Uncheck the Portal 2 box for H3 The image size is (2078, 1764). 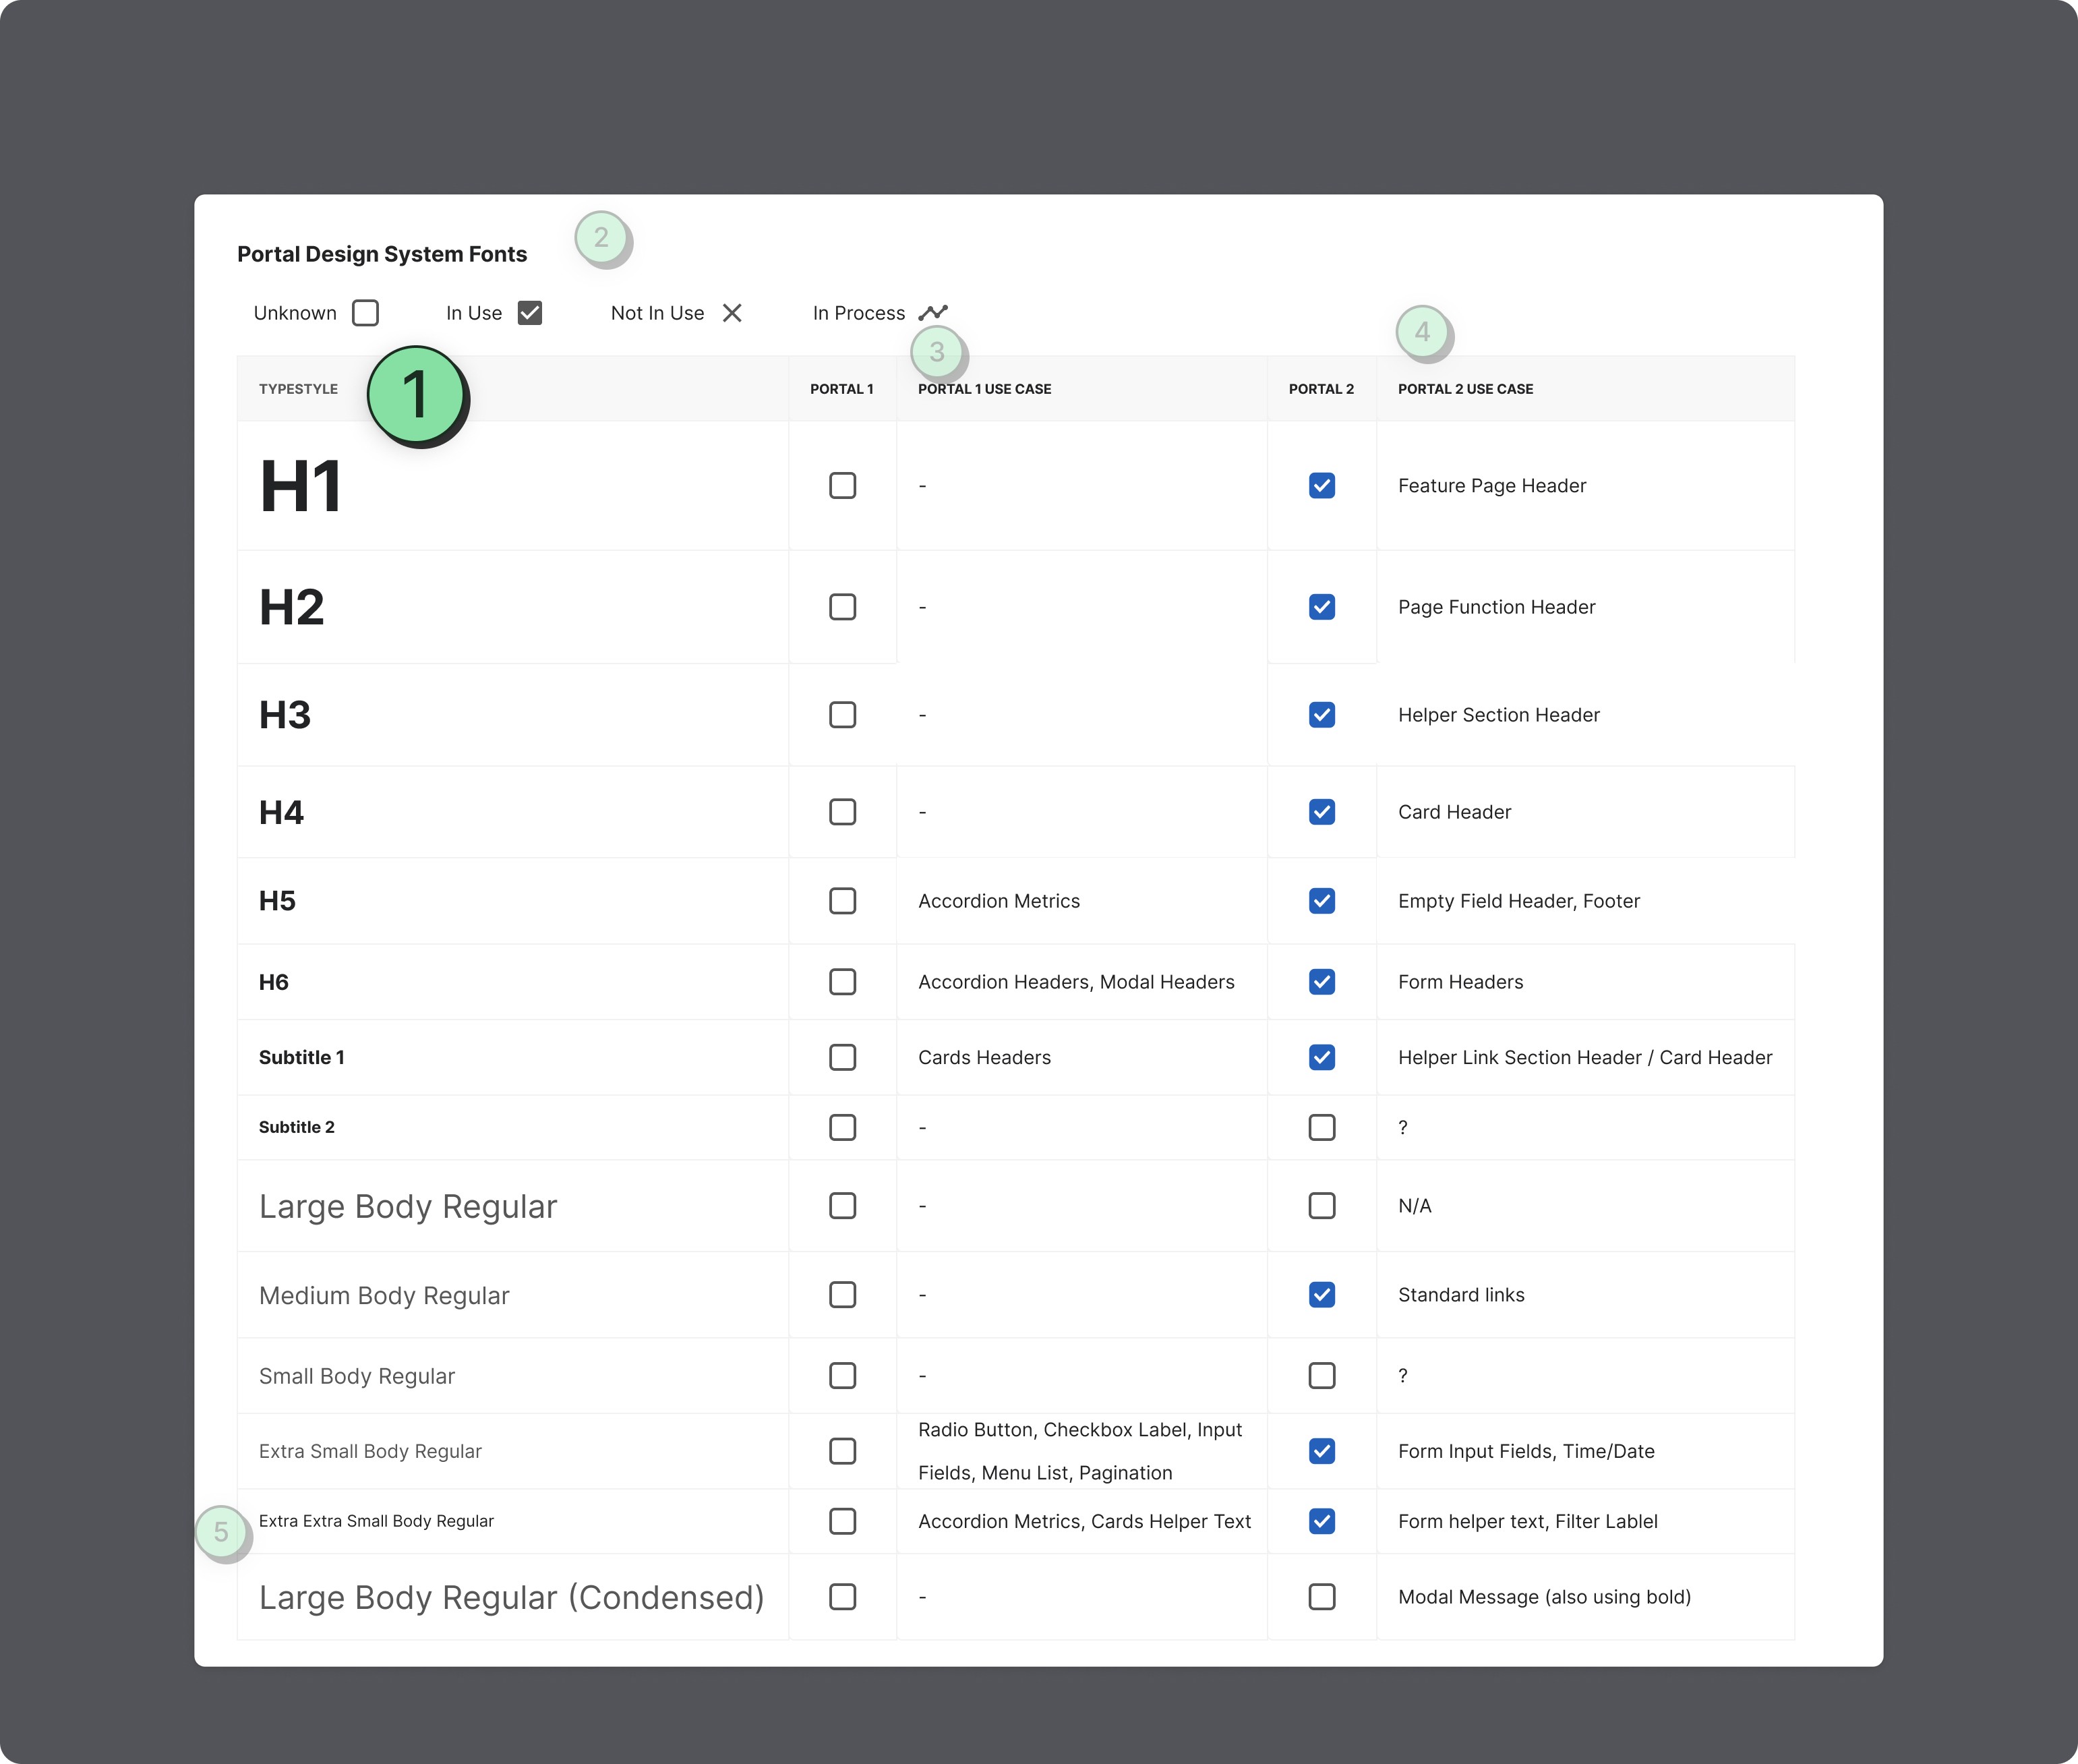1322,715
